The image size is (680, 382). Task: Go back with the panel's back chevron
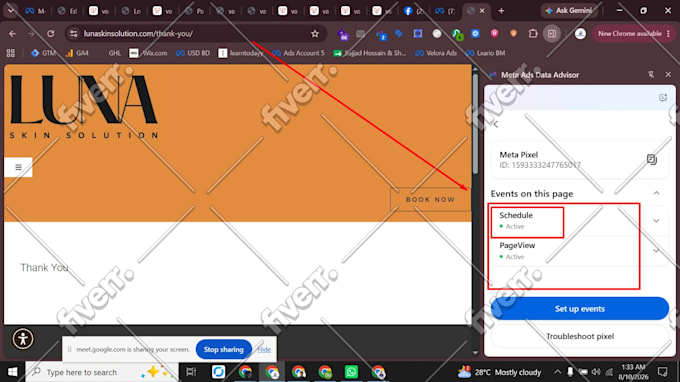tap(496, 124)
